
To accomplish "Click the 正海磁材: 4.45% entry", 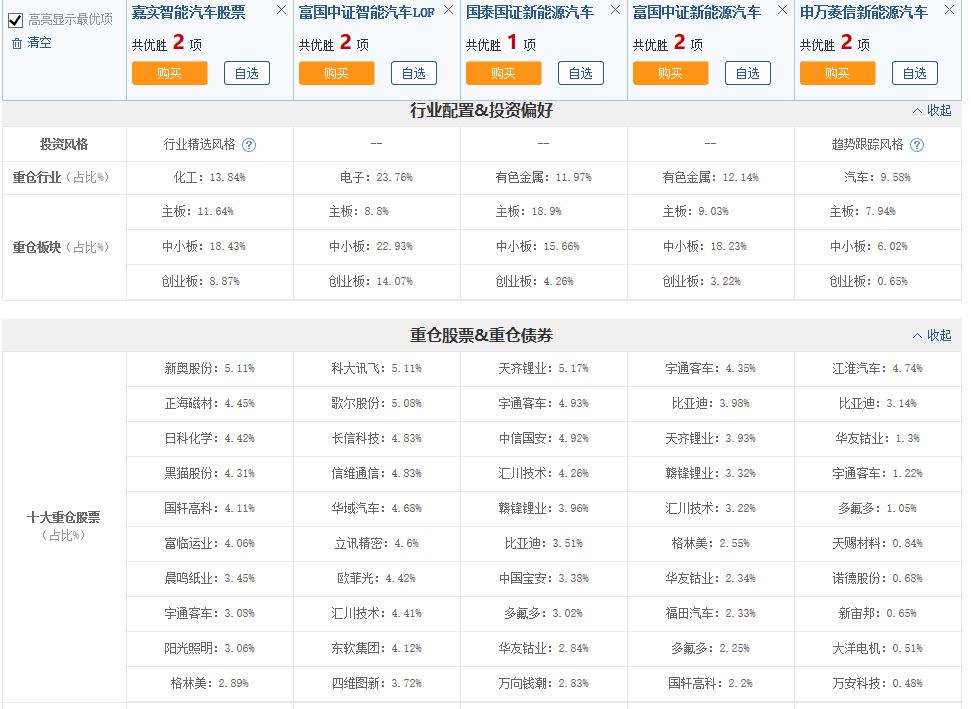I will [x=210, y=404].
